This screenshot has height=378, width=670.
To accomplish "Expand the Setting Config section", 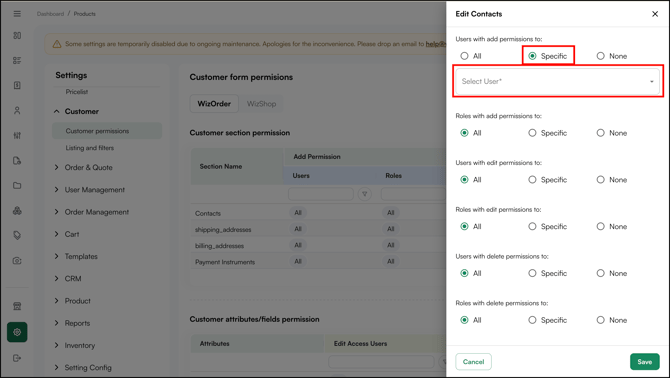I will pos(56,367).
